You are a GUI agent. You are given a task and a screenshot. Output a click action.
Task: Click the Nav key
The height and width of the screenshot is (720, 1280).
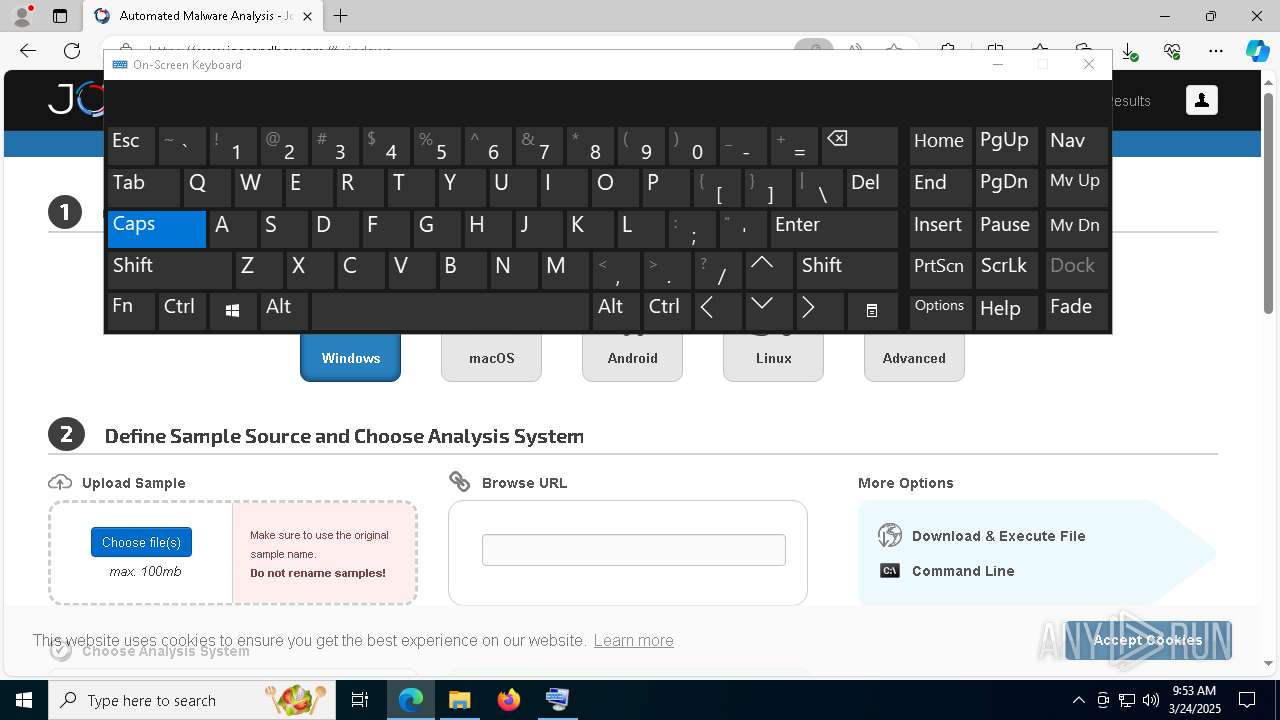pyautogui.click(x=1076, y=145)
